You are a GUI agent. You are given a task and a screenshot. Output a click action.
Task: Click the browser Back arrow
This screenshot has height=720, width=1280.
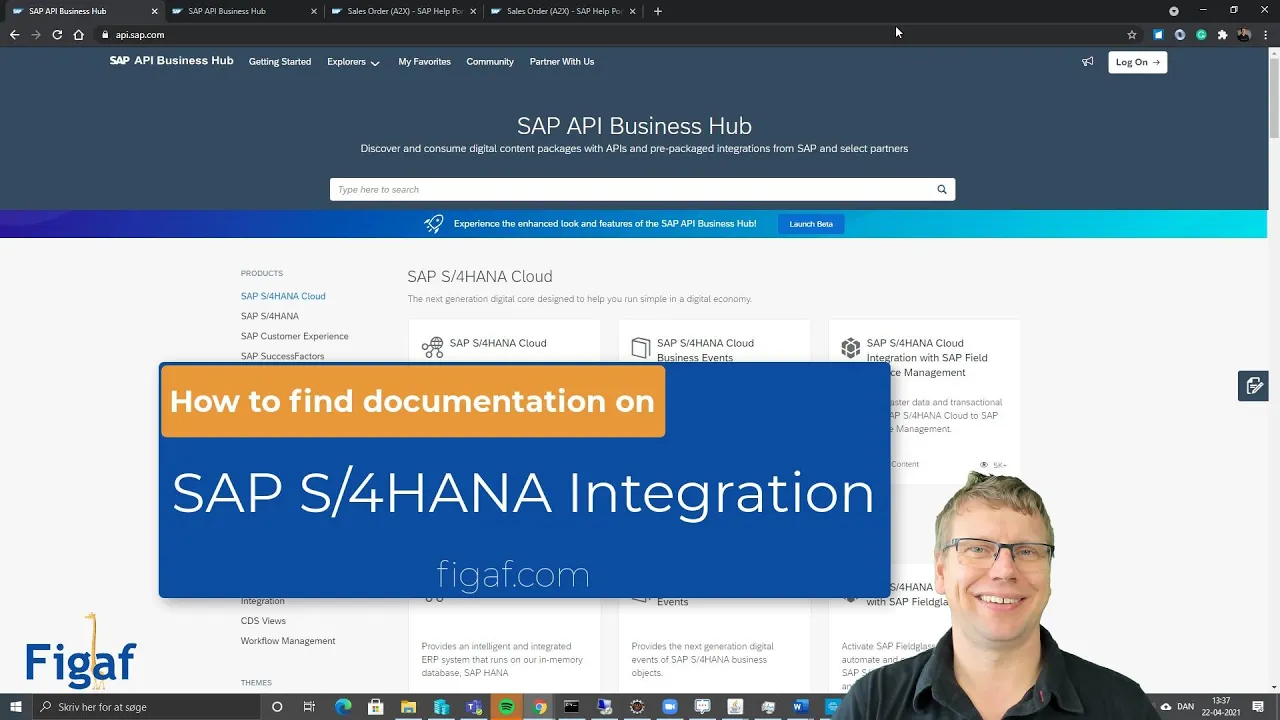coord(14,34)
